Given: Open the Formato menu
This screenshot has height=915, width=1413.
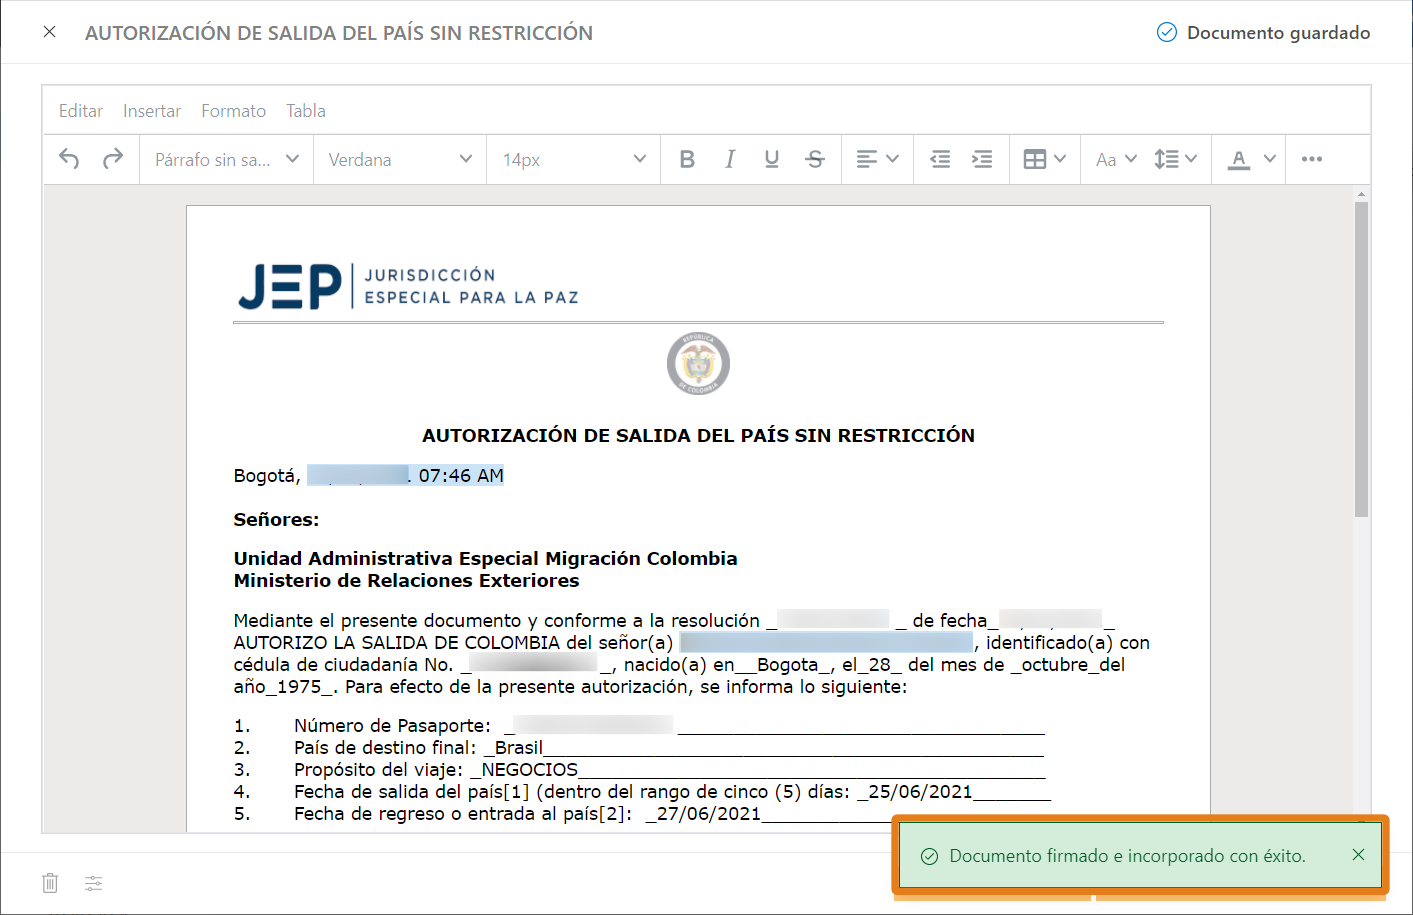Looking at the screenshot, I should 234,111.
